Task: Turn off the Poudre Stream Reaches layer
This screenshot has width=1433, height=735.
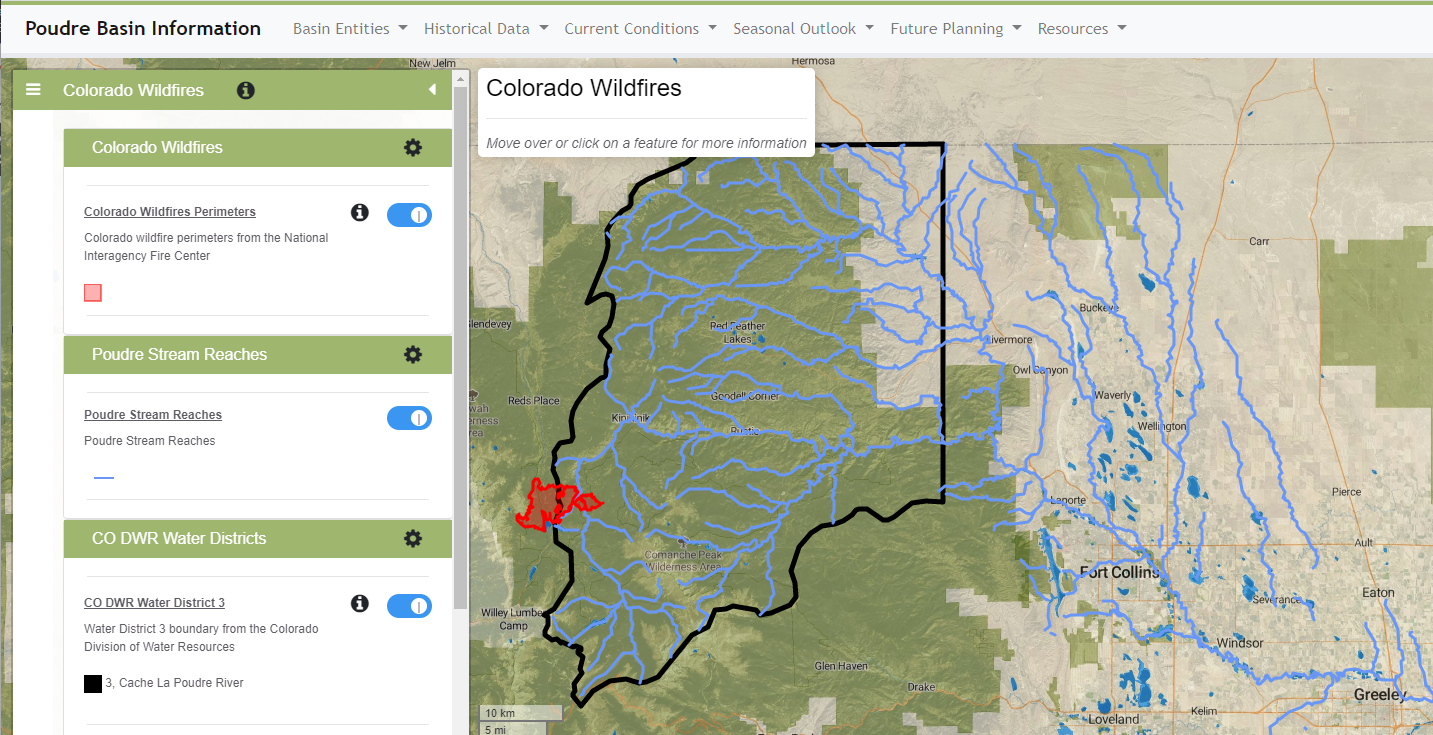Action: click(x=409, y=417)
